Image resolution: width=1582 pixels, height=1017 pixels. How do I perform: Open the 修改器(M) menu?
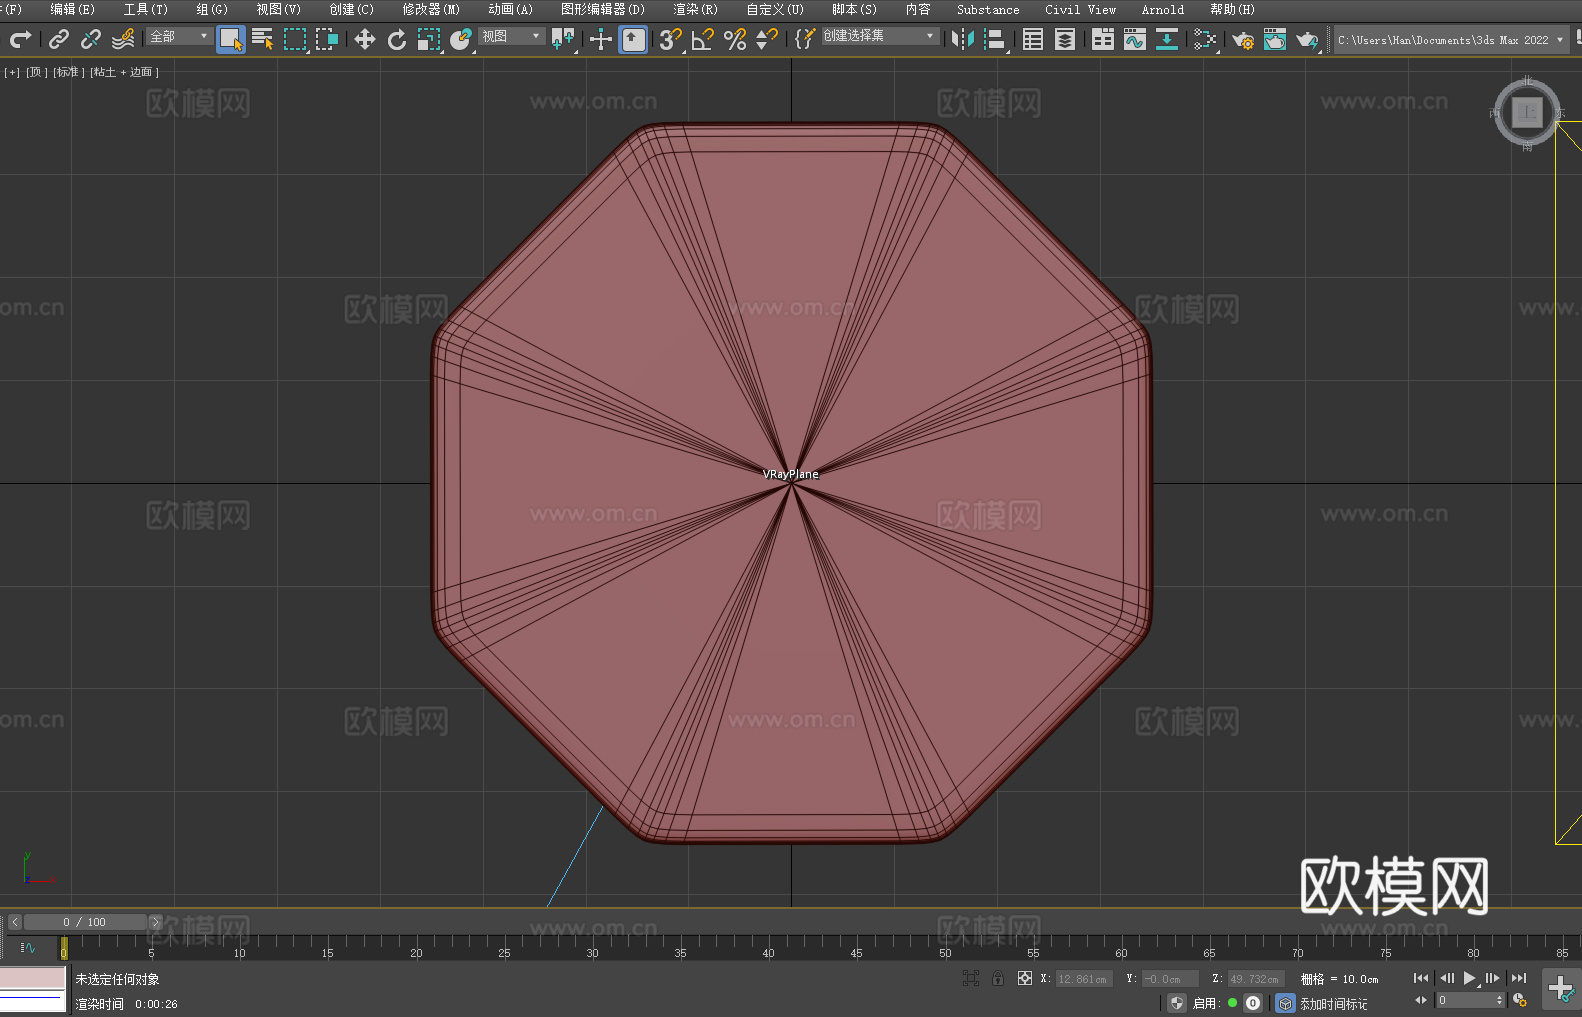coord(431,9)
